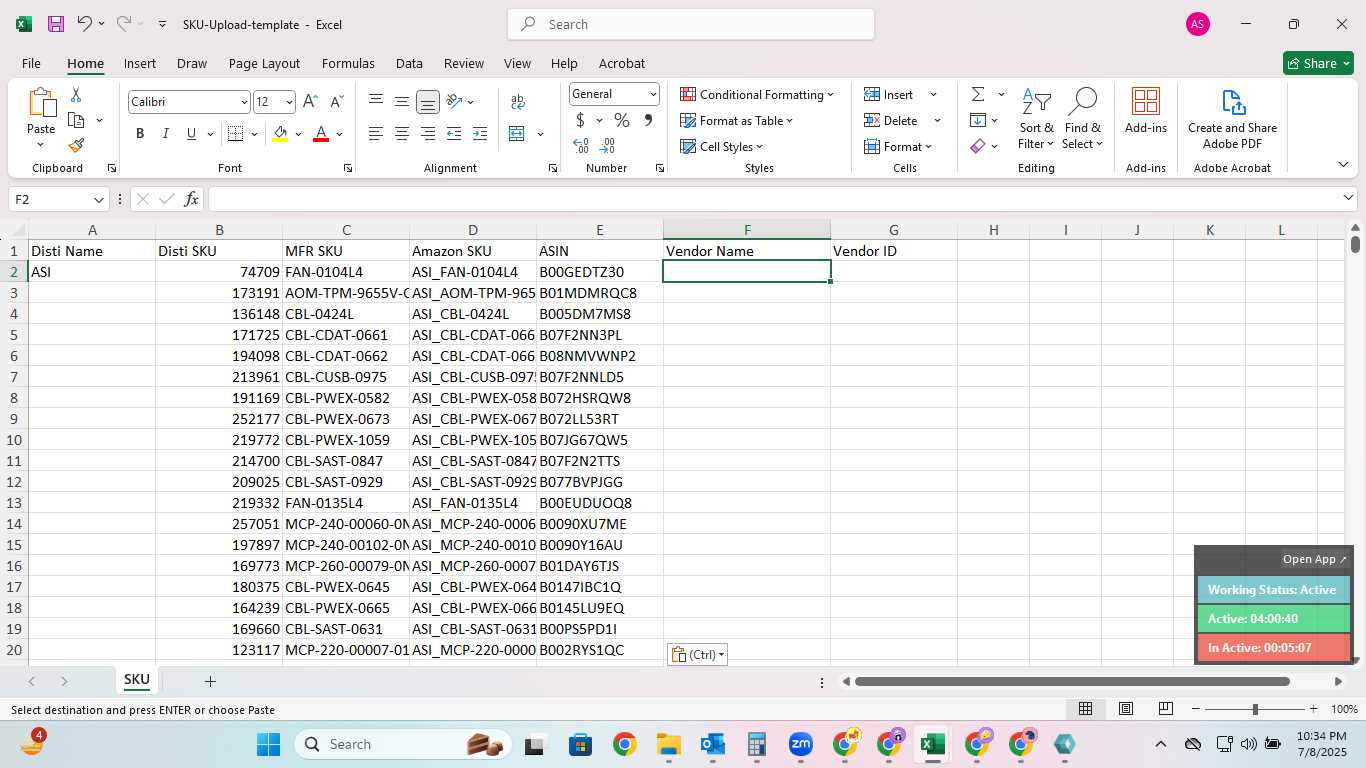Align cell text to the right
1366x768 pixels.
pyautogui.click(x=428, y=133)
